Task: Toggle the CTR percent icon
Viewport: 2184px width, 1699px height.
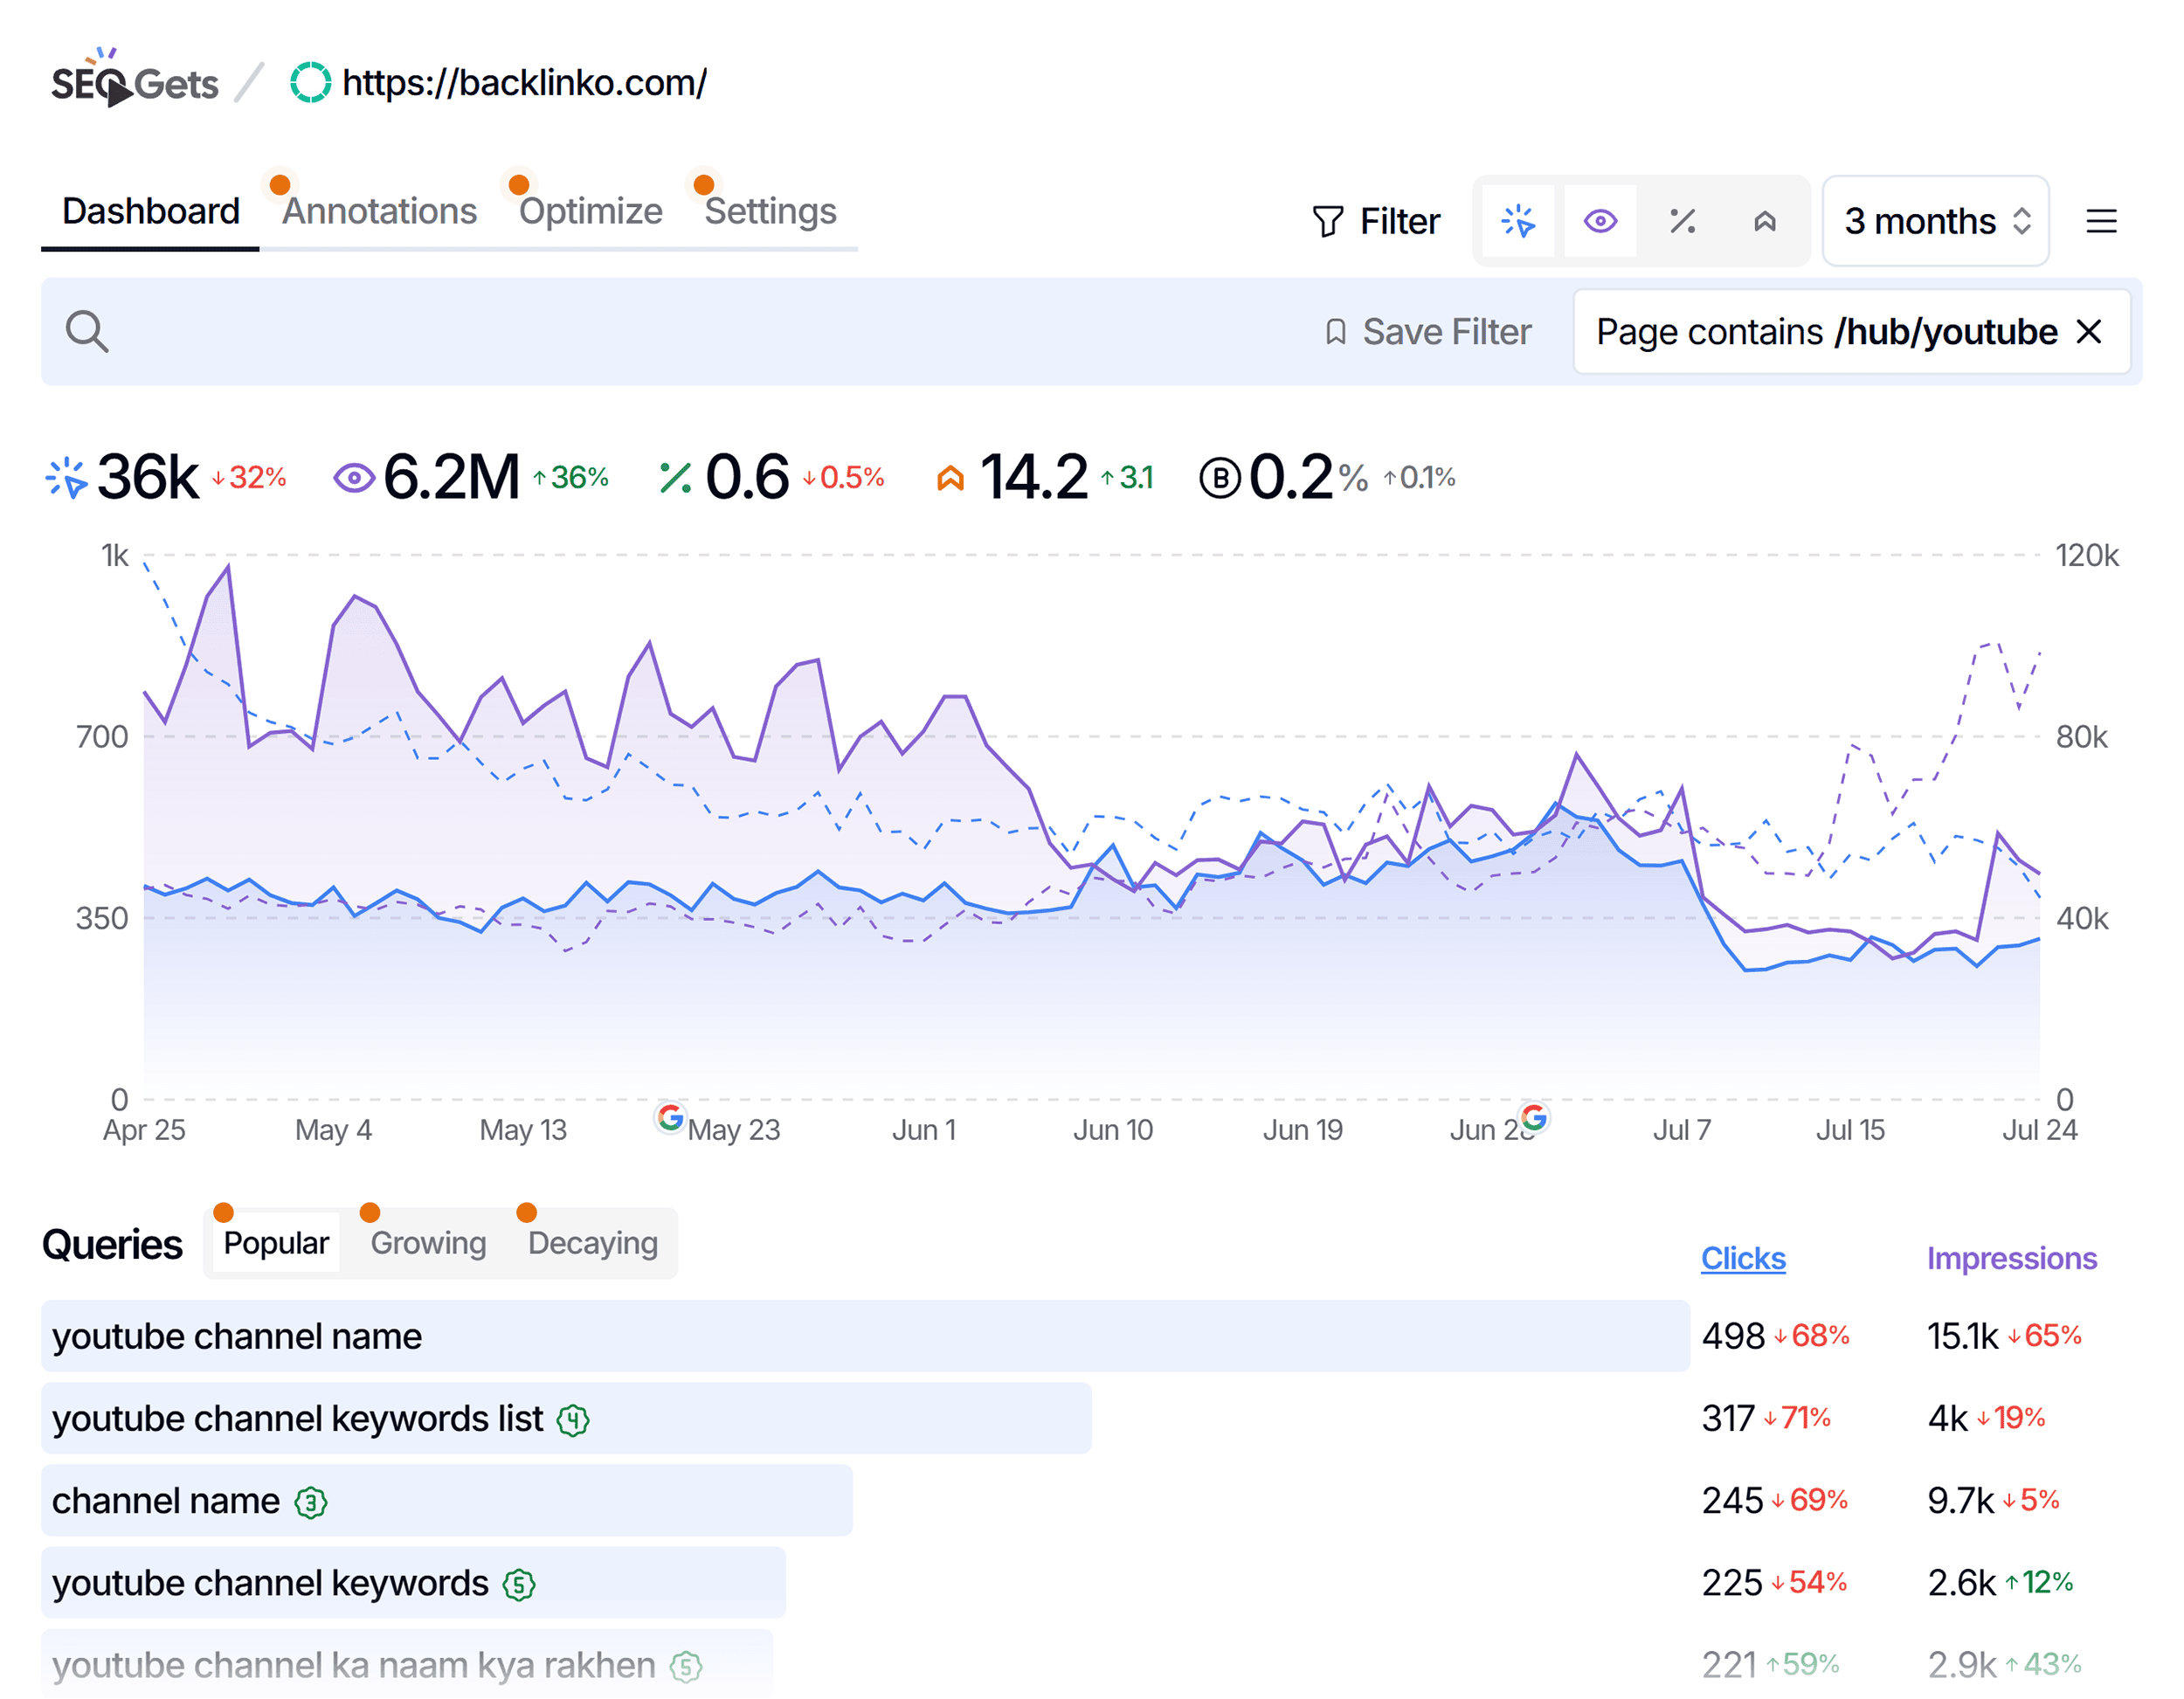Action: pos(1682,221)
